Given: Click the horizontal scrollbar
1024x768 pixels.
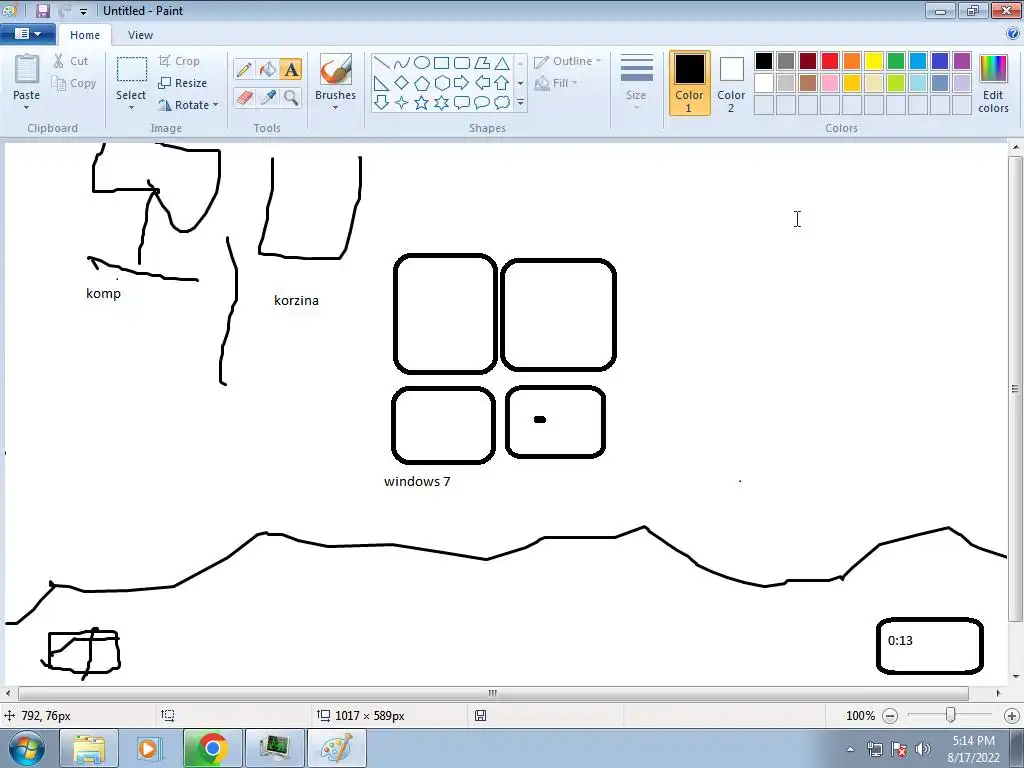Looking at the screenshot, I should pyautogui.click(x=493, y=693).
